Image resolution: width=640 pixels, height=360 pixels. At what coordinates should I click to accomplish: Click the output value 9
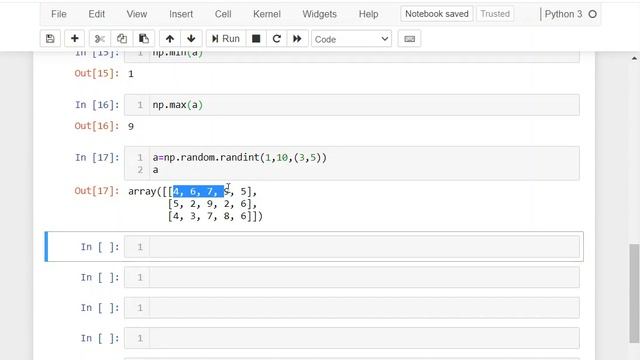(131, 126)
